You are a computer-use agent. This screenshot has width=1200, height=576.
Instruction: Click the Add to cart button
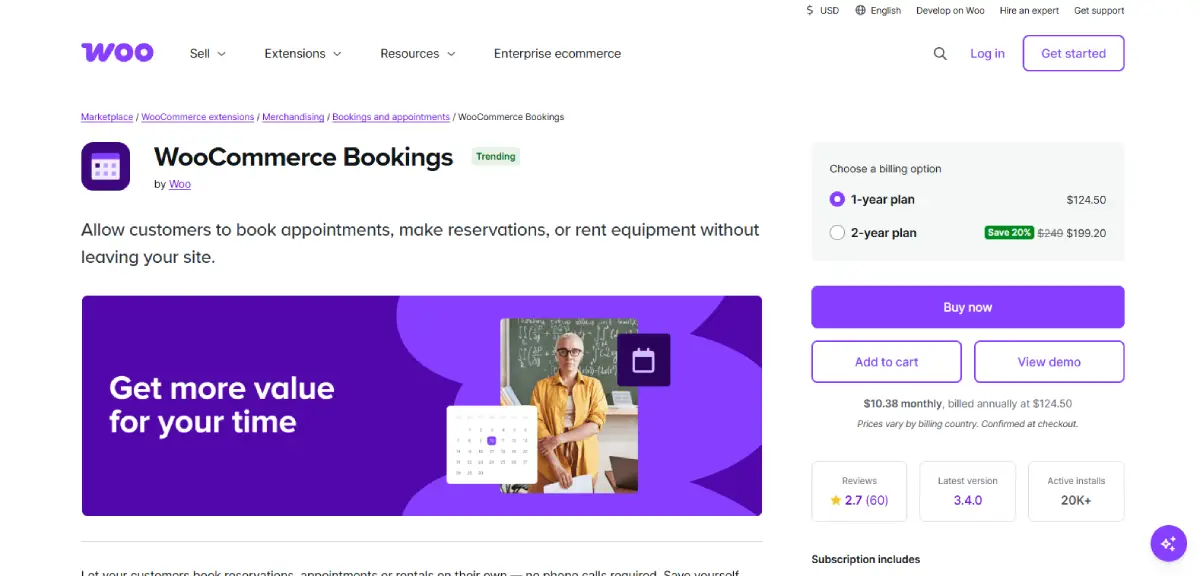coord(886,362)
